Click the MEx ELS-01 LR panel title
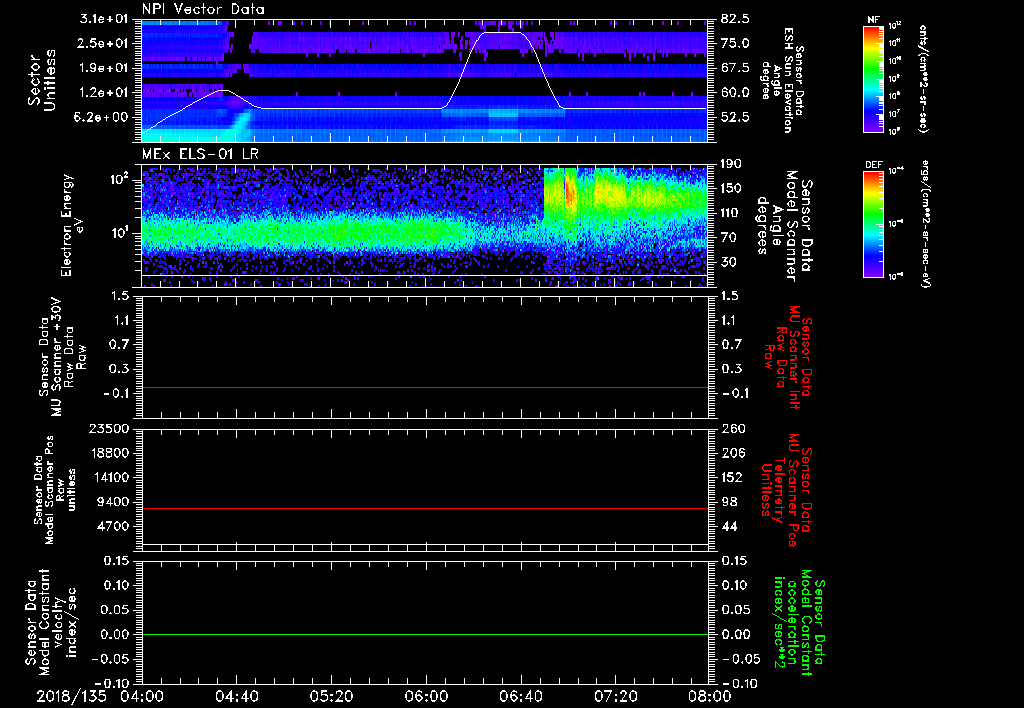1024x708 pixels. [x=199, y=155]
